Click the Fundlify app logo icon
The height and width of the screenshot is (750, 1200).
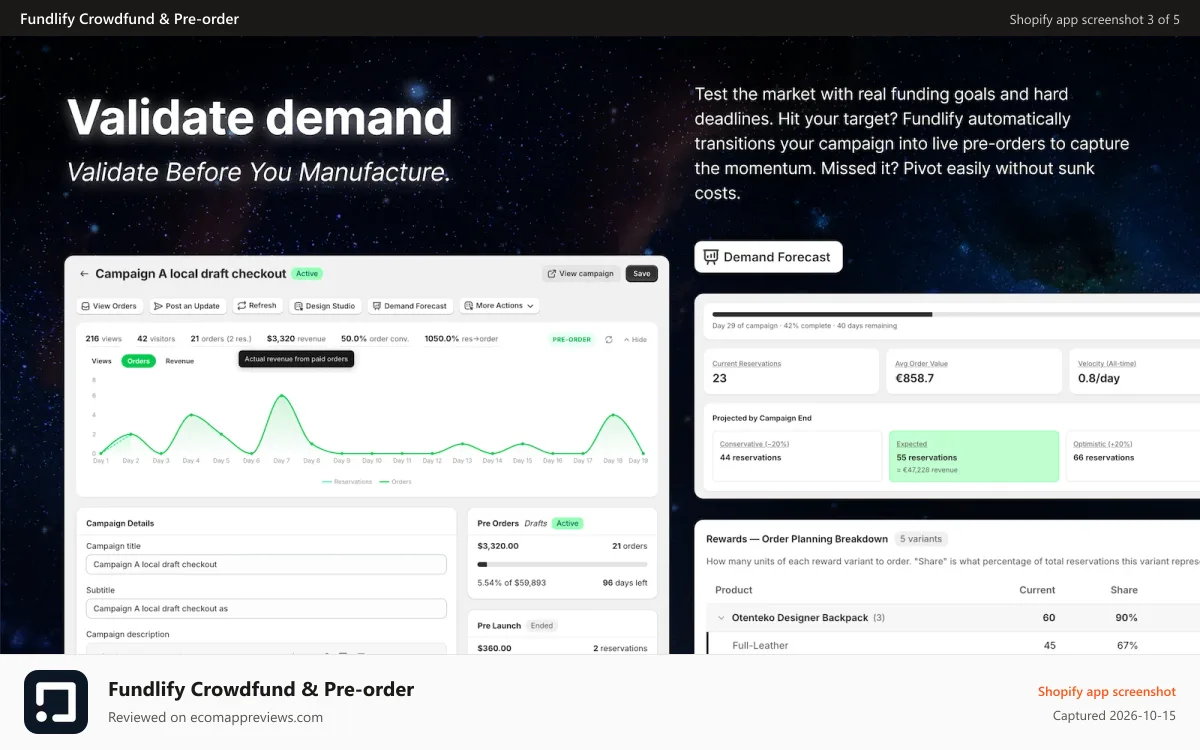56,702
